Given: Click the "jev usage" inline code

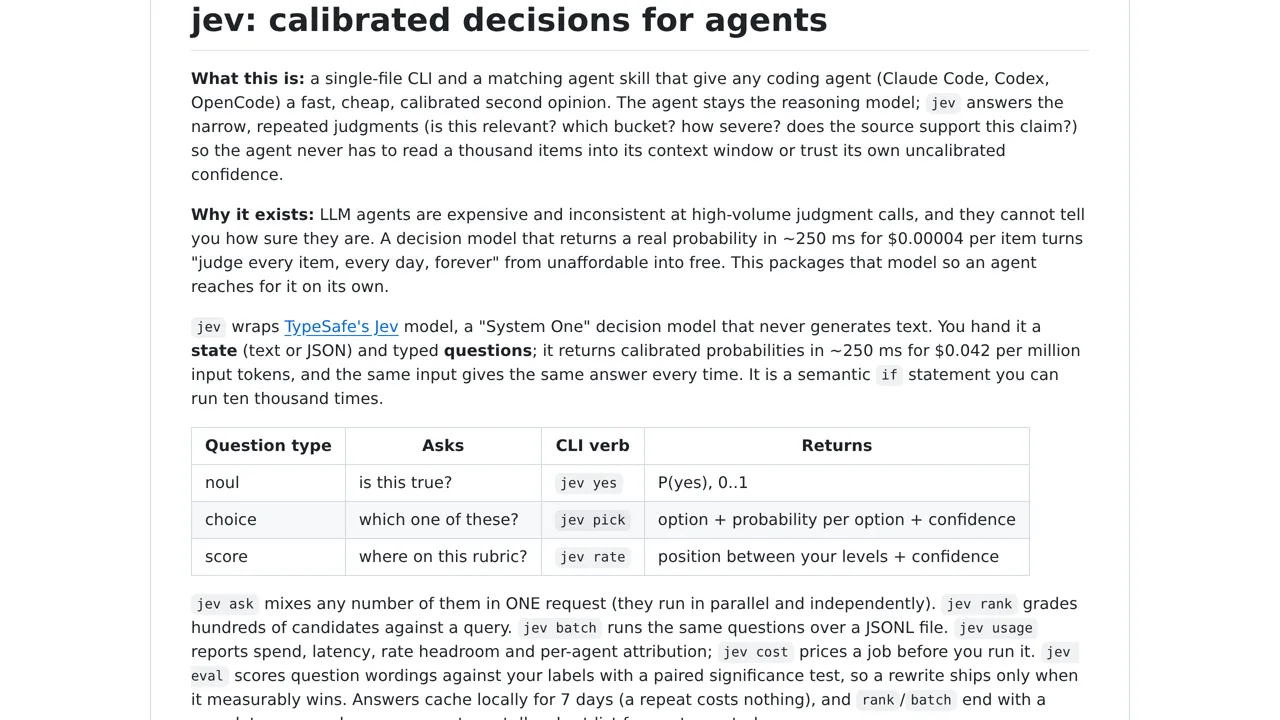Looking at the screenshot, I should [996, 628].
